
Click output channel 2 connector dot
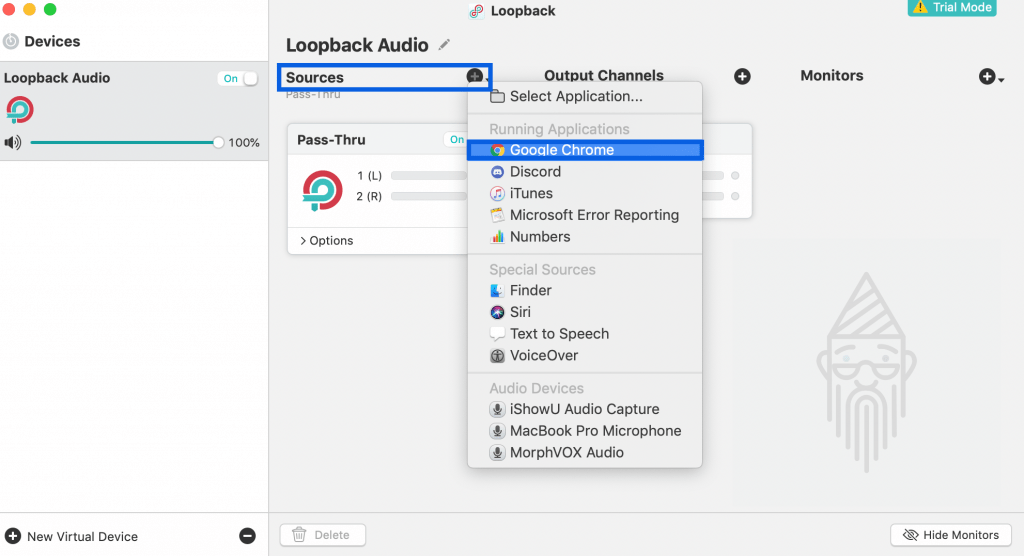735,196
